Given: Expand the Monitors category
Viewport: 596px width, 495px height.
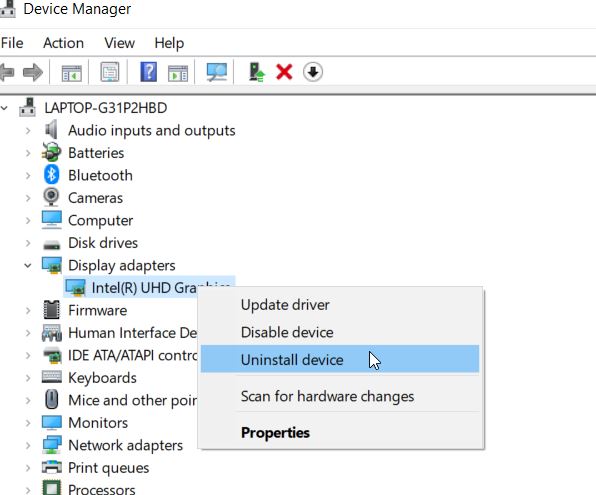Looking at the screenshot, I should (28, 422).
